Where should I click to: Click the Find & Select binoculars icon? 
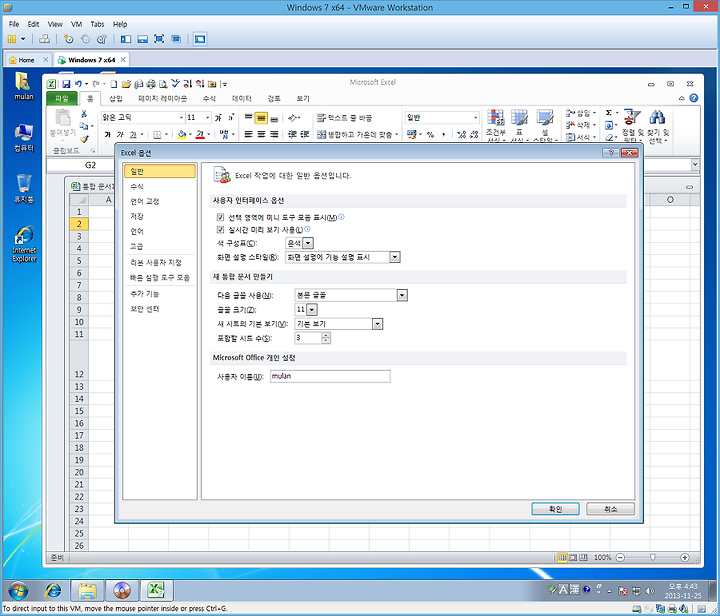(x=657, y=118)
